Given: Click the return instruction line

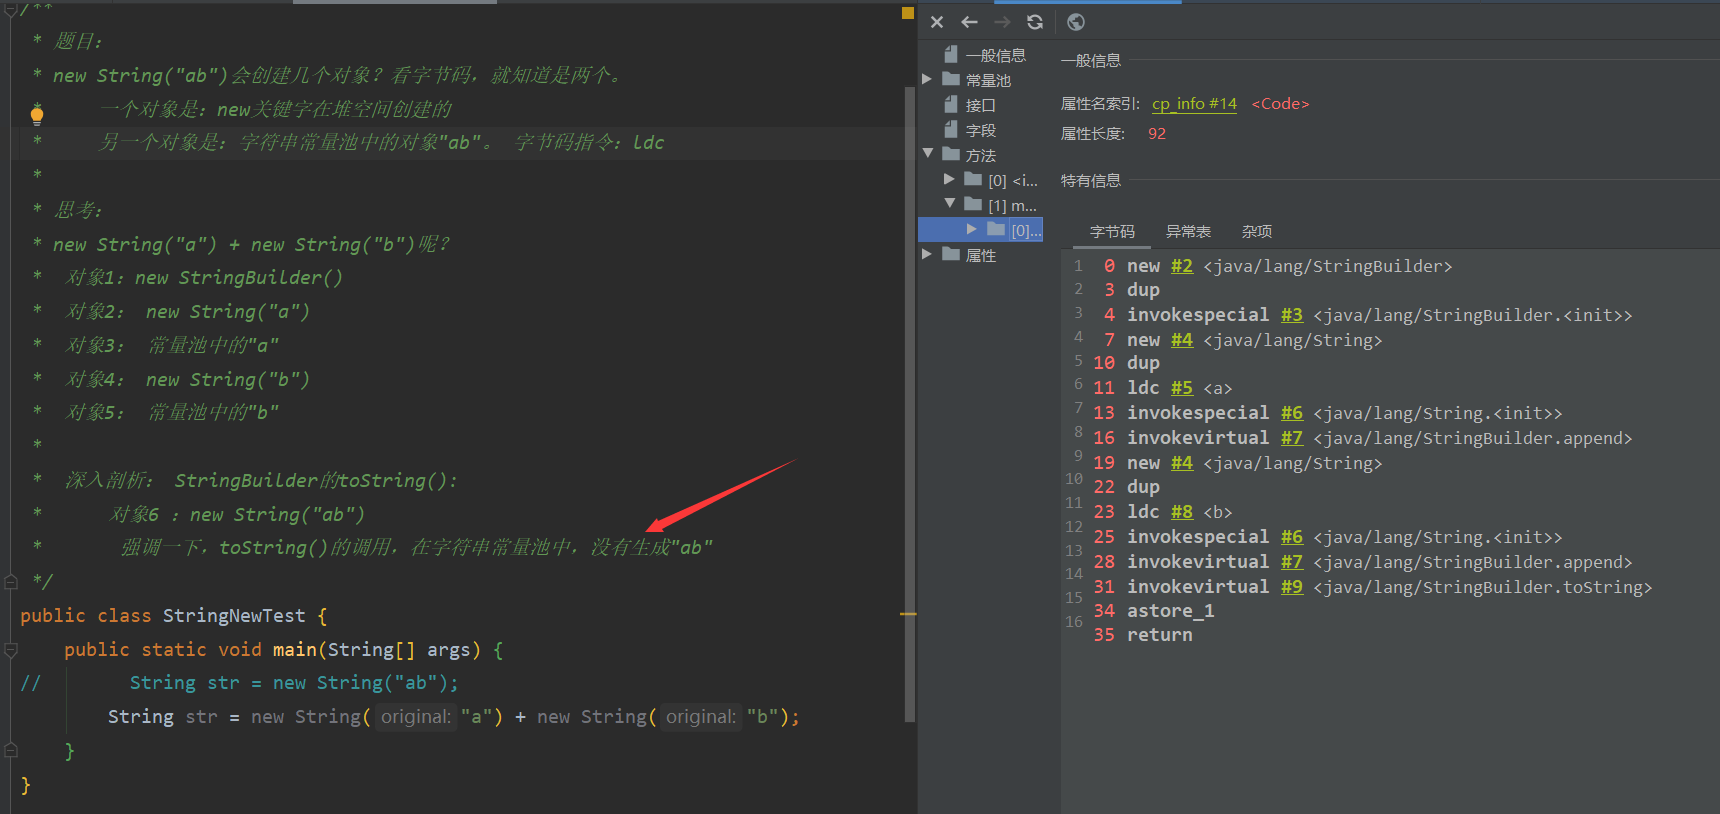Looking at the screenshot, I should pyautogui.click(x=1159, y=635).
